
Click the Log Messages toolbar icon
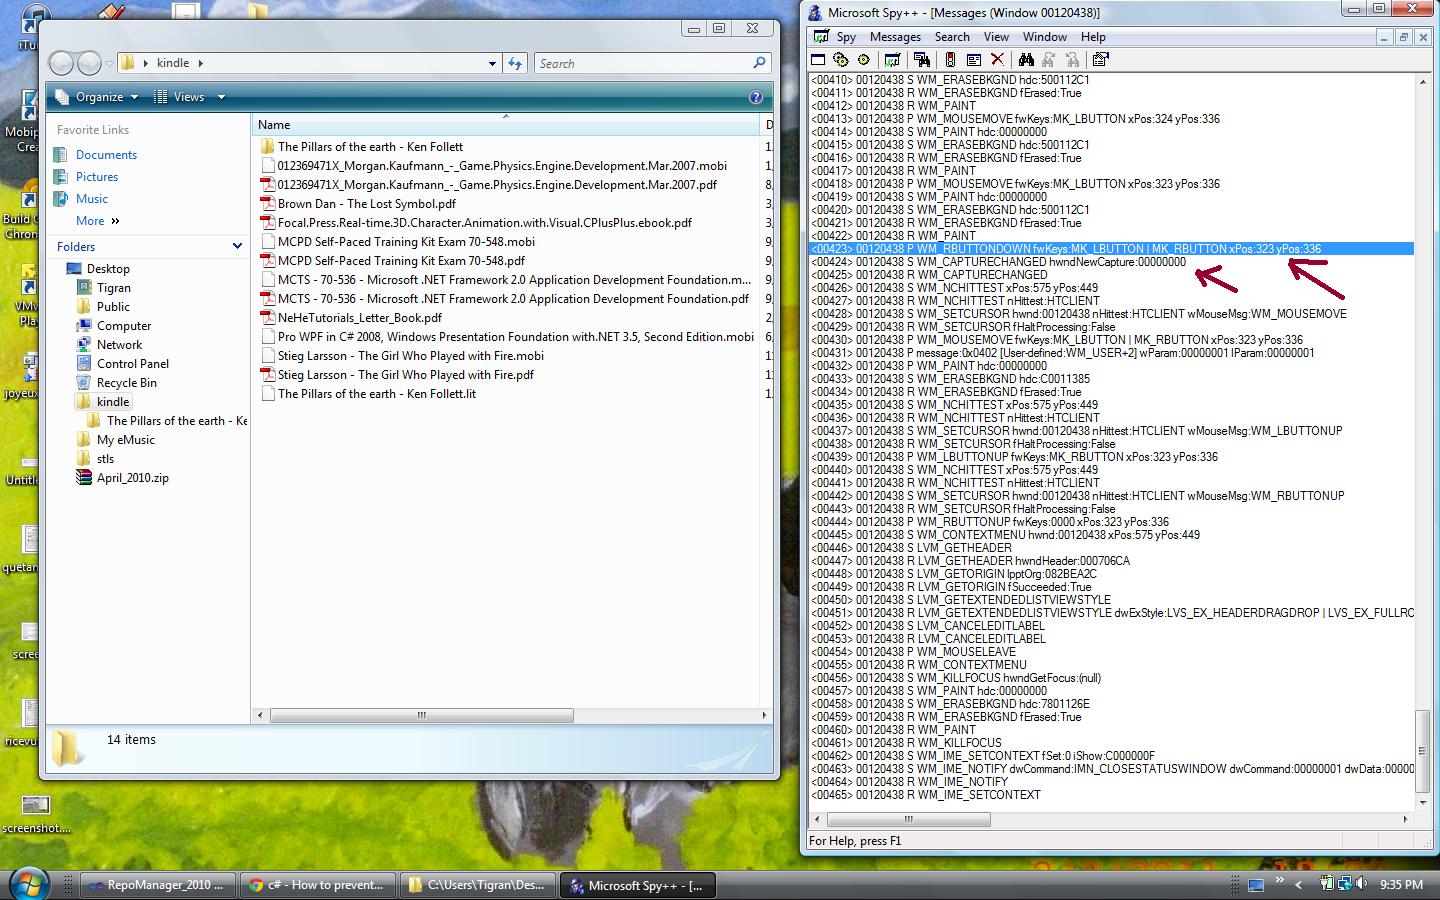pyautogui.click(x=893, y=59)
